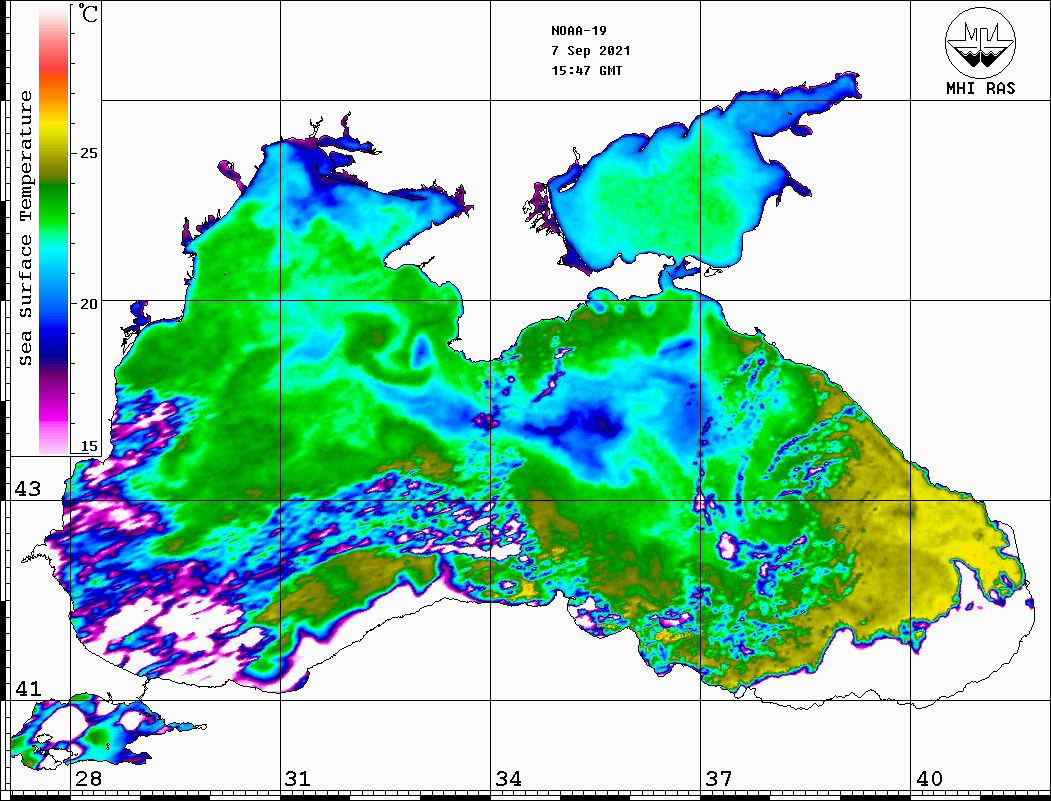Screen dimensions: 1051x801
Task: Click the '15:47 GMT' time text
Action: coord(586,70)
